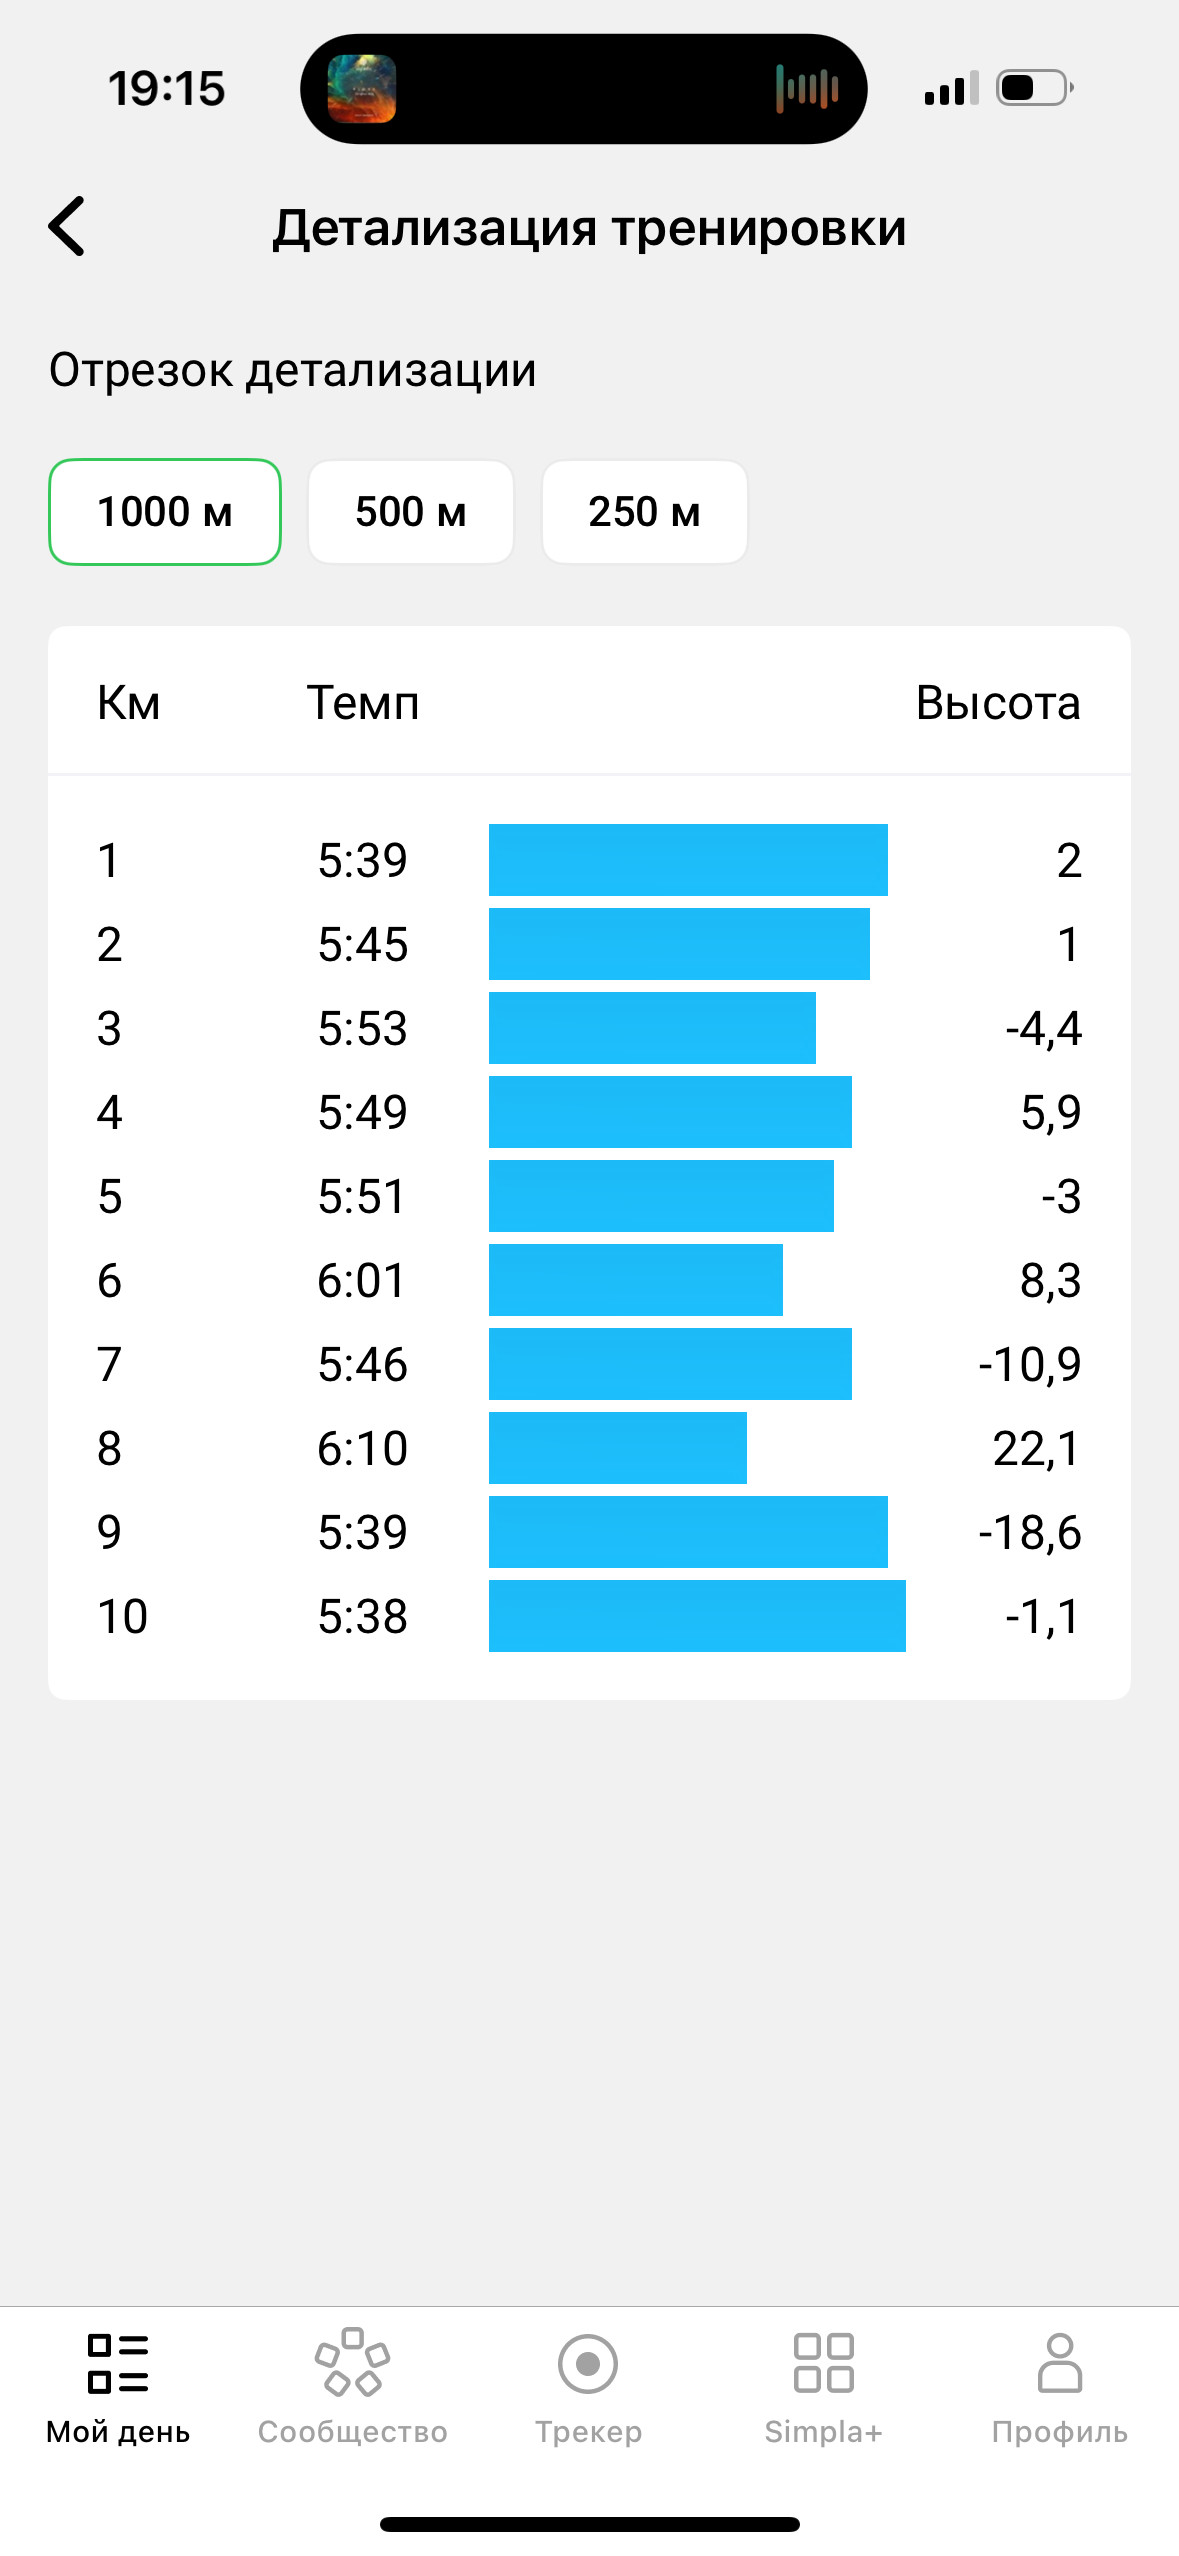Tap the Км column header
This screenshot has height=2556, width=1179.
(x=129, y=703)
